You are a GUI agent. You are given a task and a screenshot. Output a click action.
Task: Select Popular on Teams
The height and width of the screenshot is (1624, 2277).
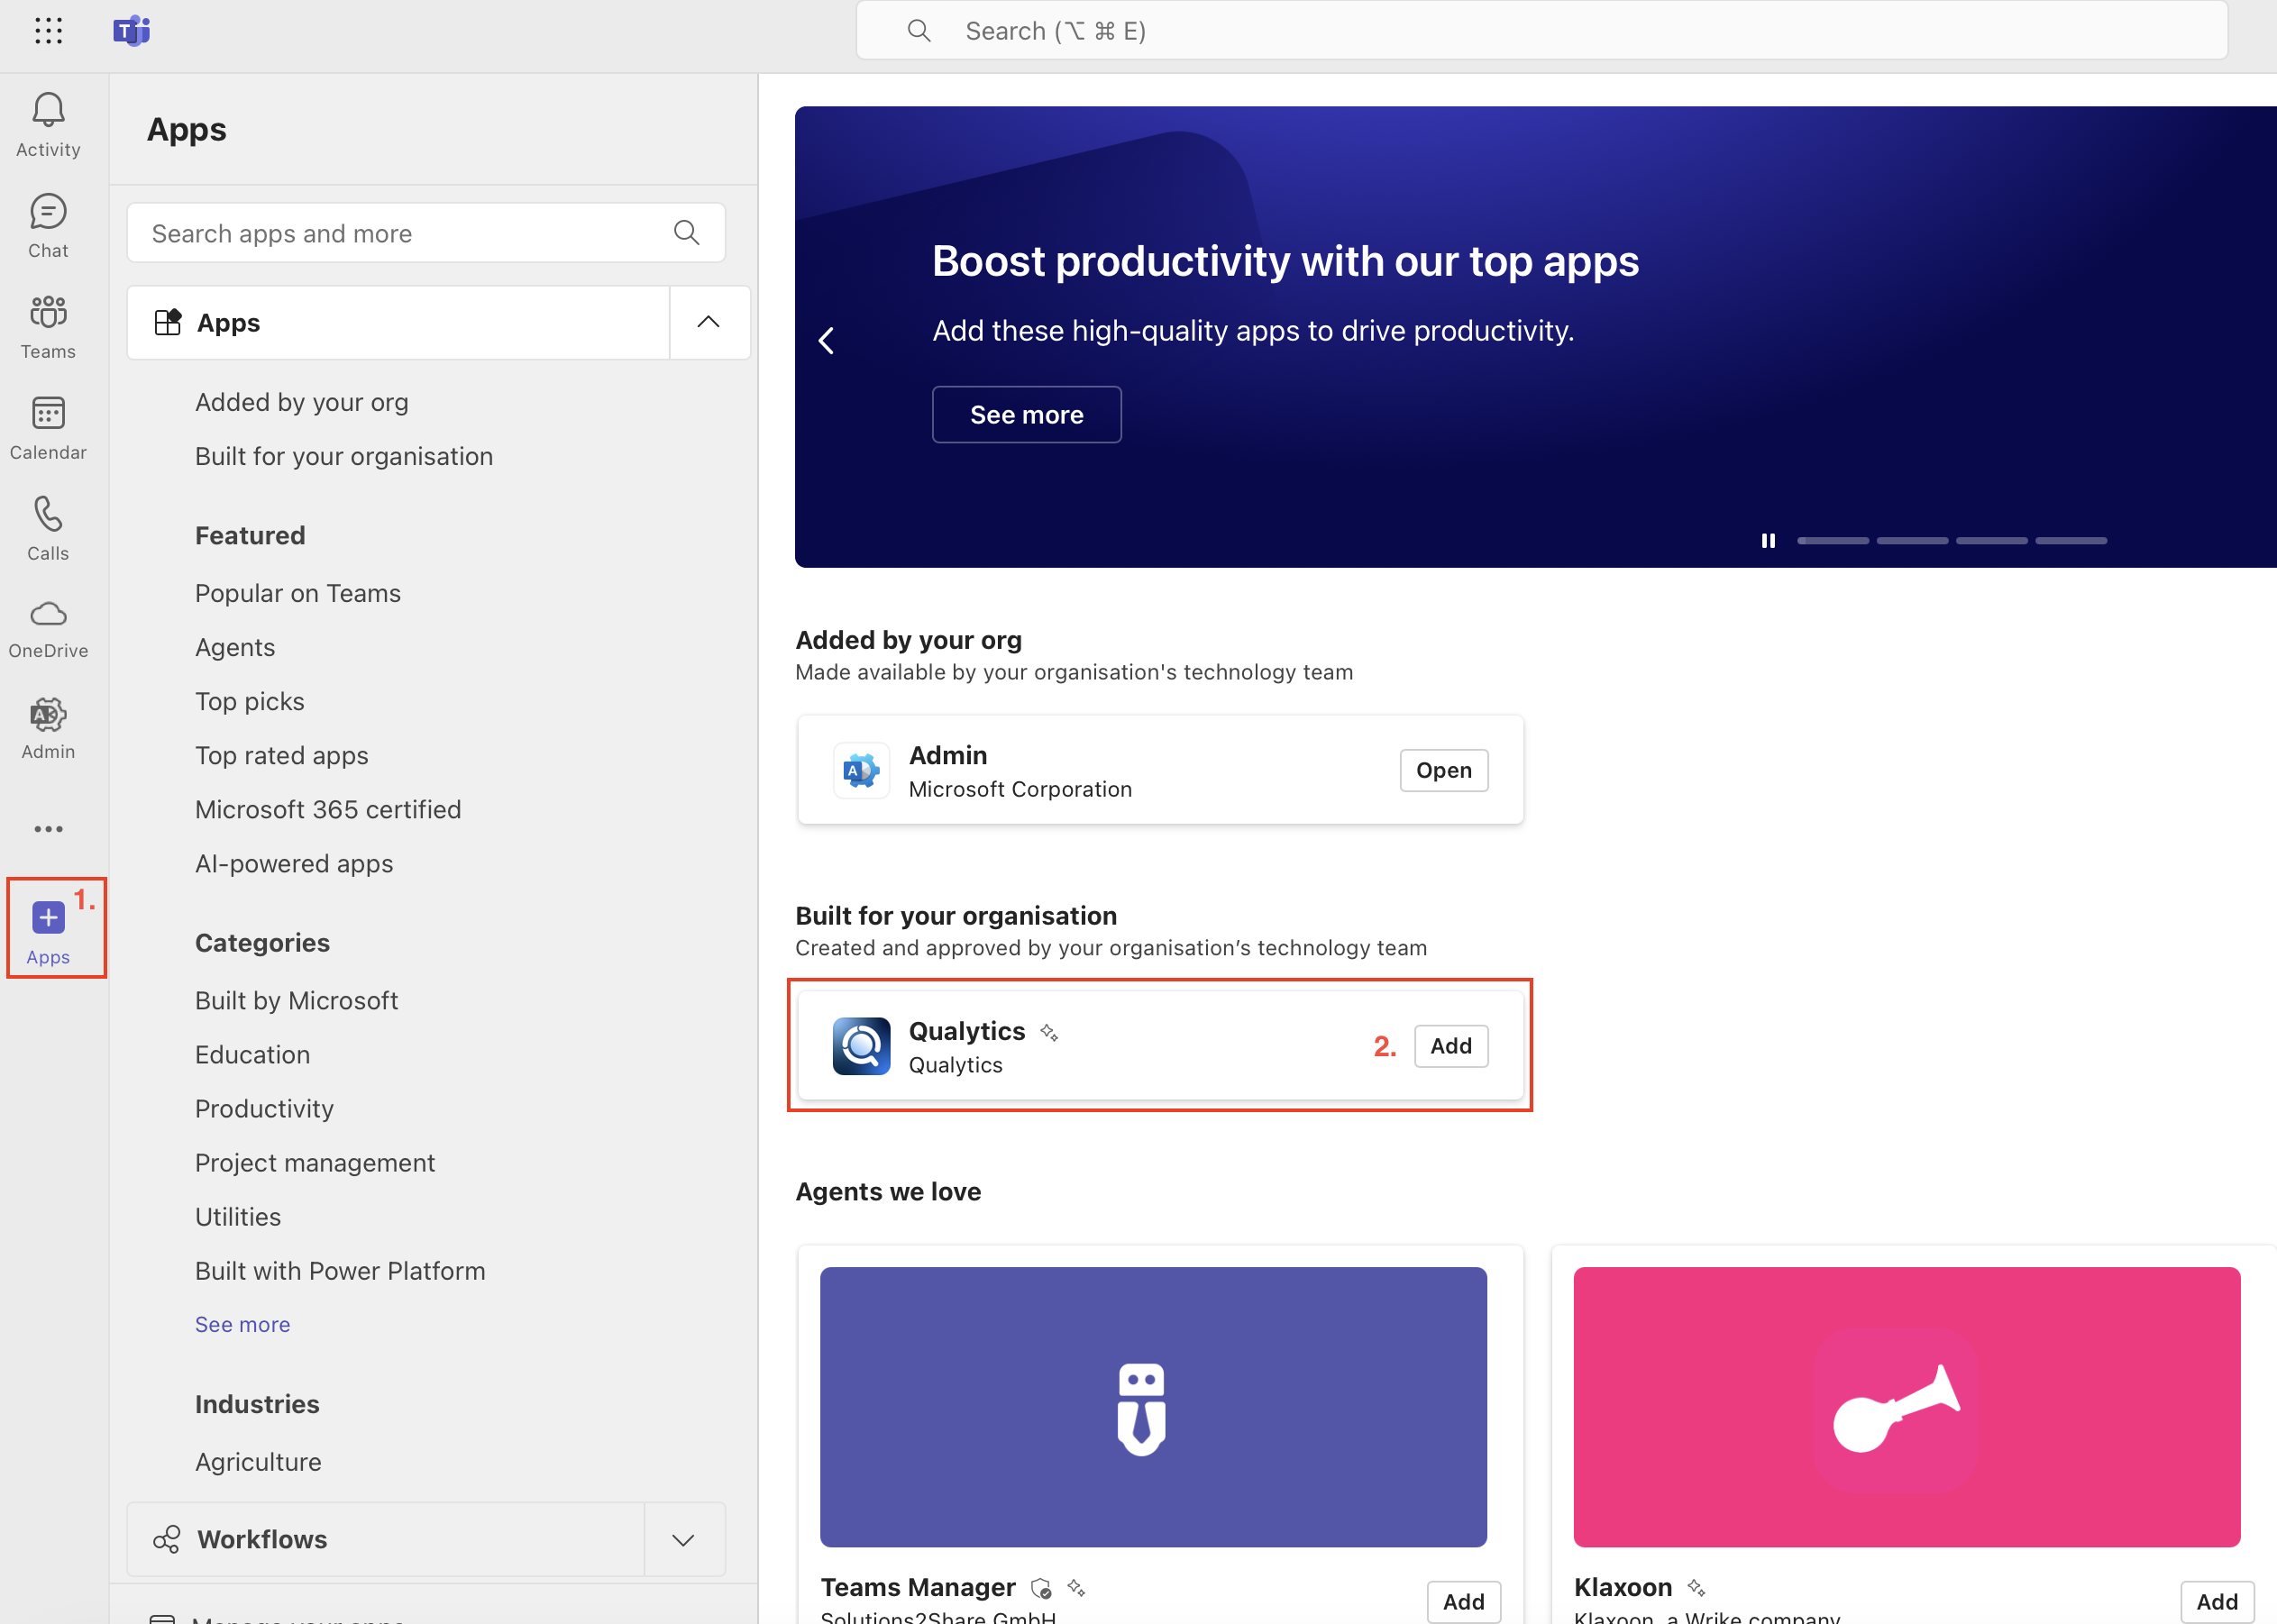pos(297,593)
